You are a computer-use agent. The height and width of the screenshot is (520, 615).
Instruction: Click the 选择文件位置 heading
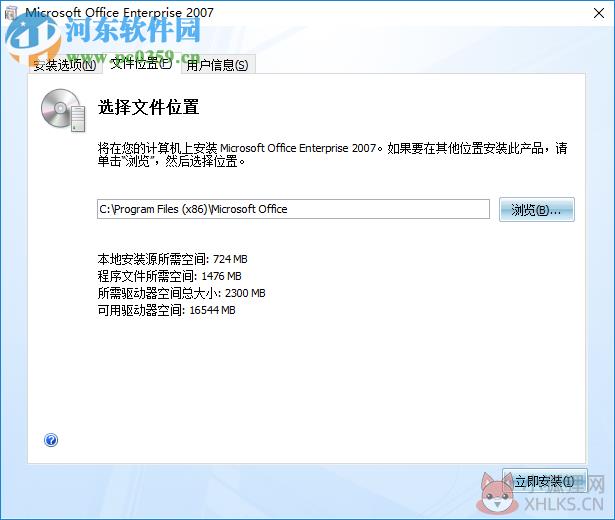(x=148, y=107)
